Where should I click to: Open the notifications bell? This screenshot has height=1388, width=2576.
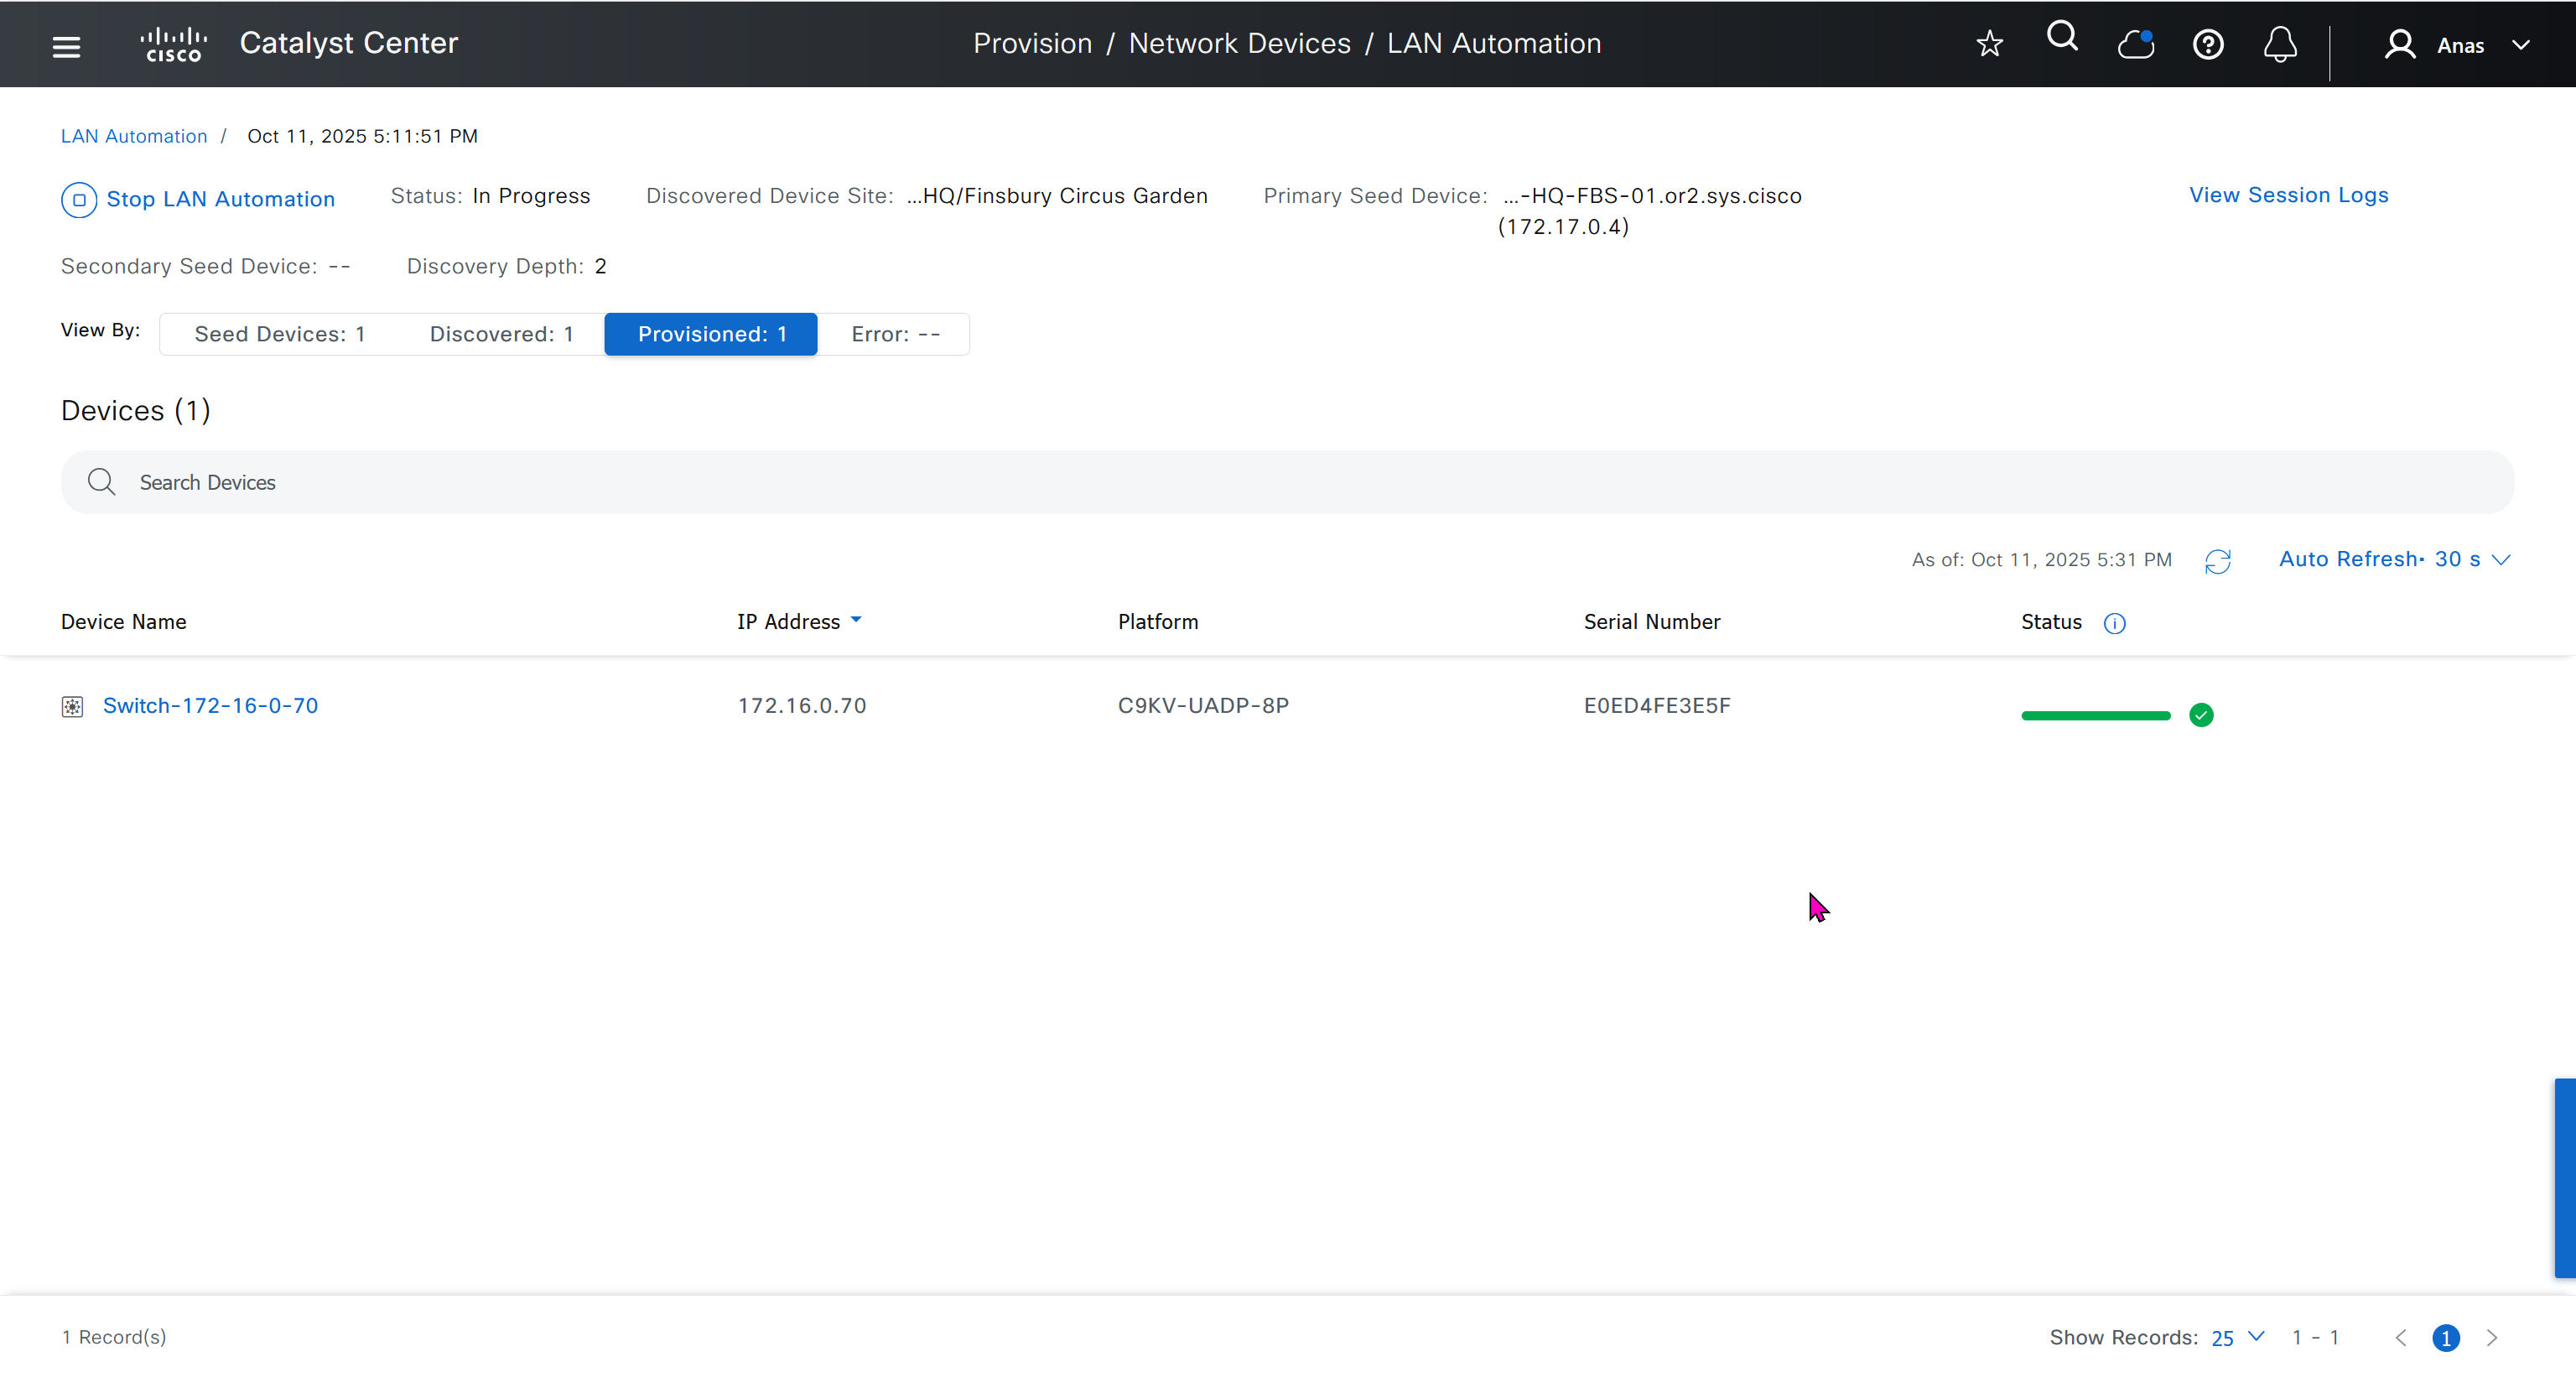(x=2280, y=45)
